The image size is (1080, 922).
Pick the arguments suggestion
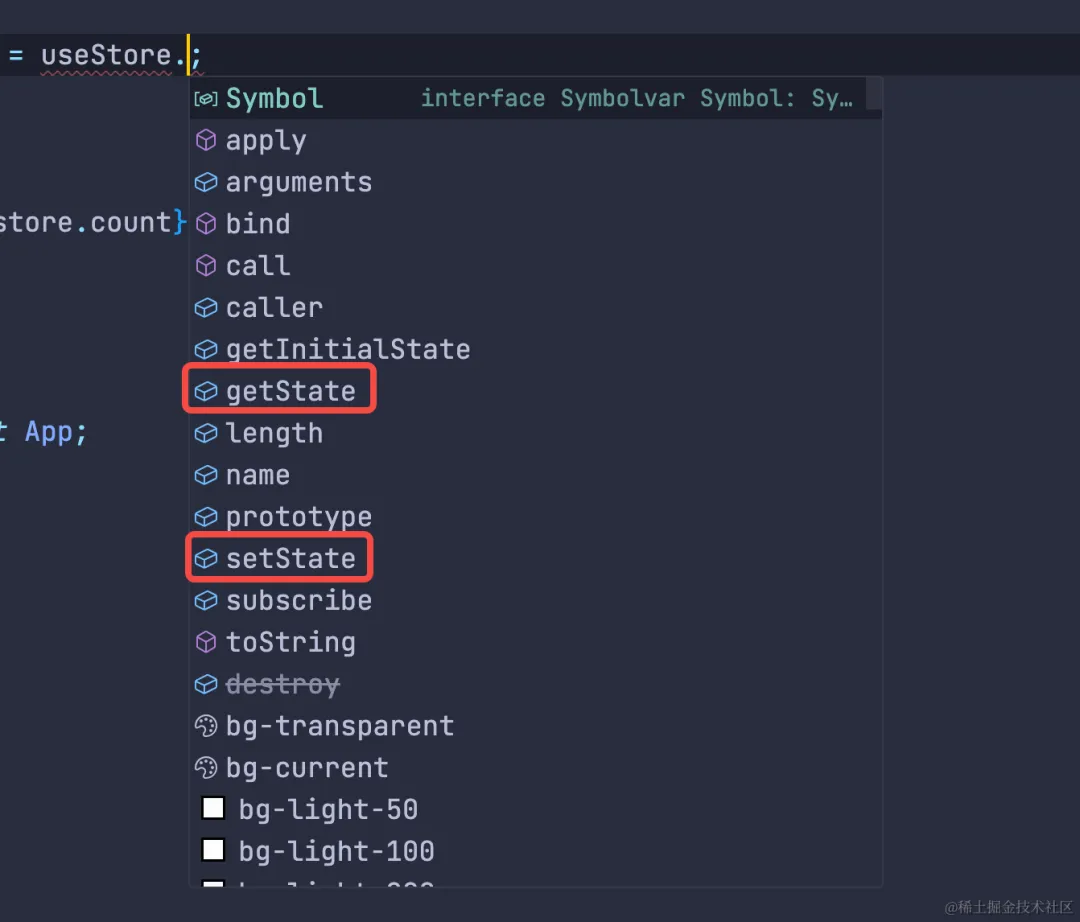pyautogui.click(x=298, y=183)
